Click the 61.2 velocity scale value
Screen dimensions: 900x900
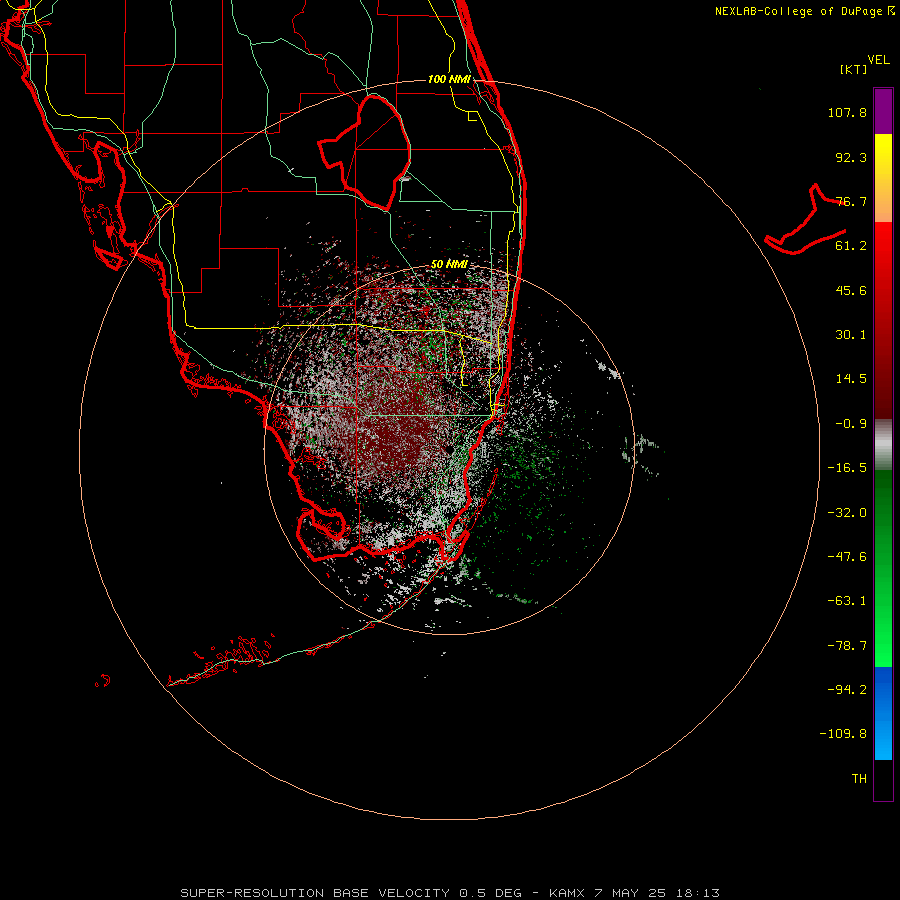click(x=851, y=246)
